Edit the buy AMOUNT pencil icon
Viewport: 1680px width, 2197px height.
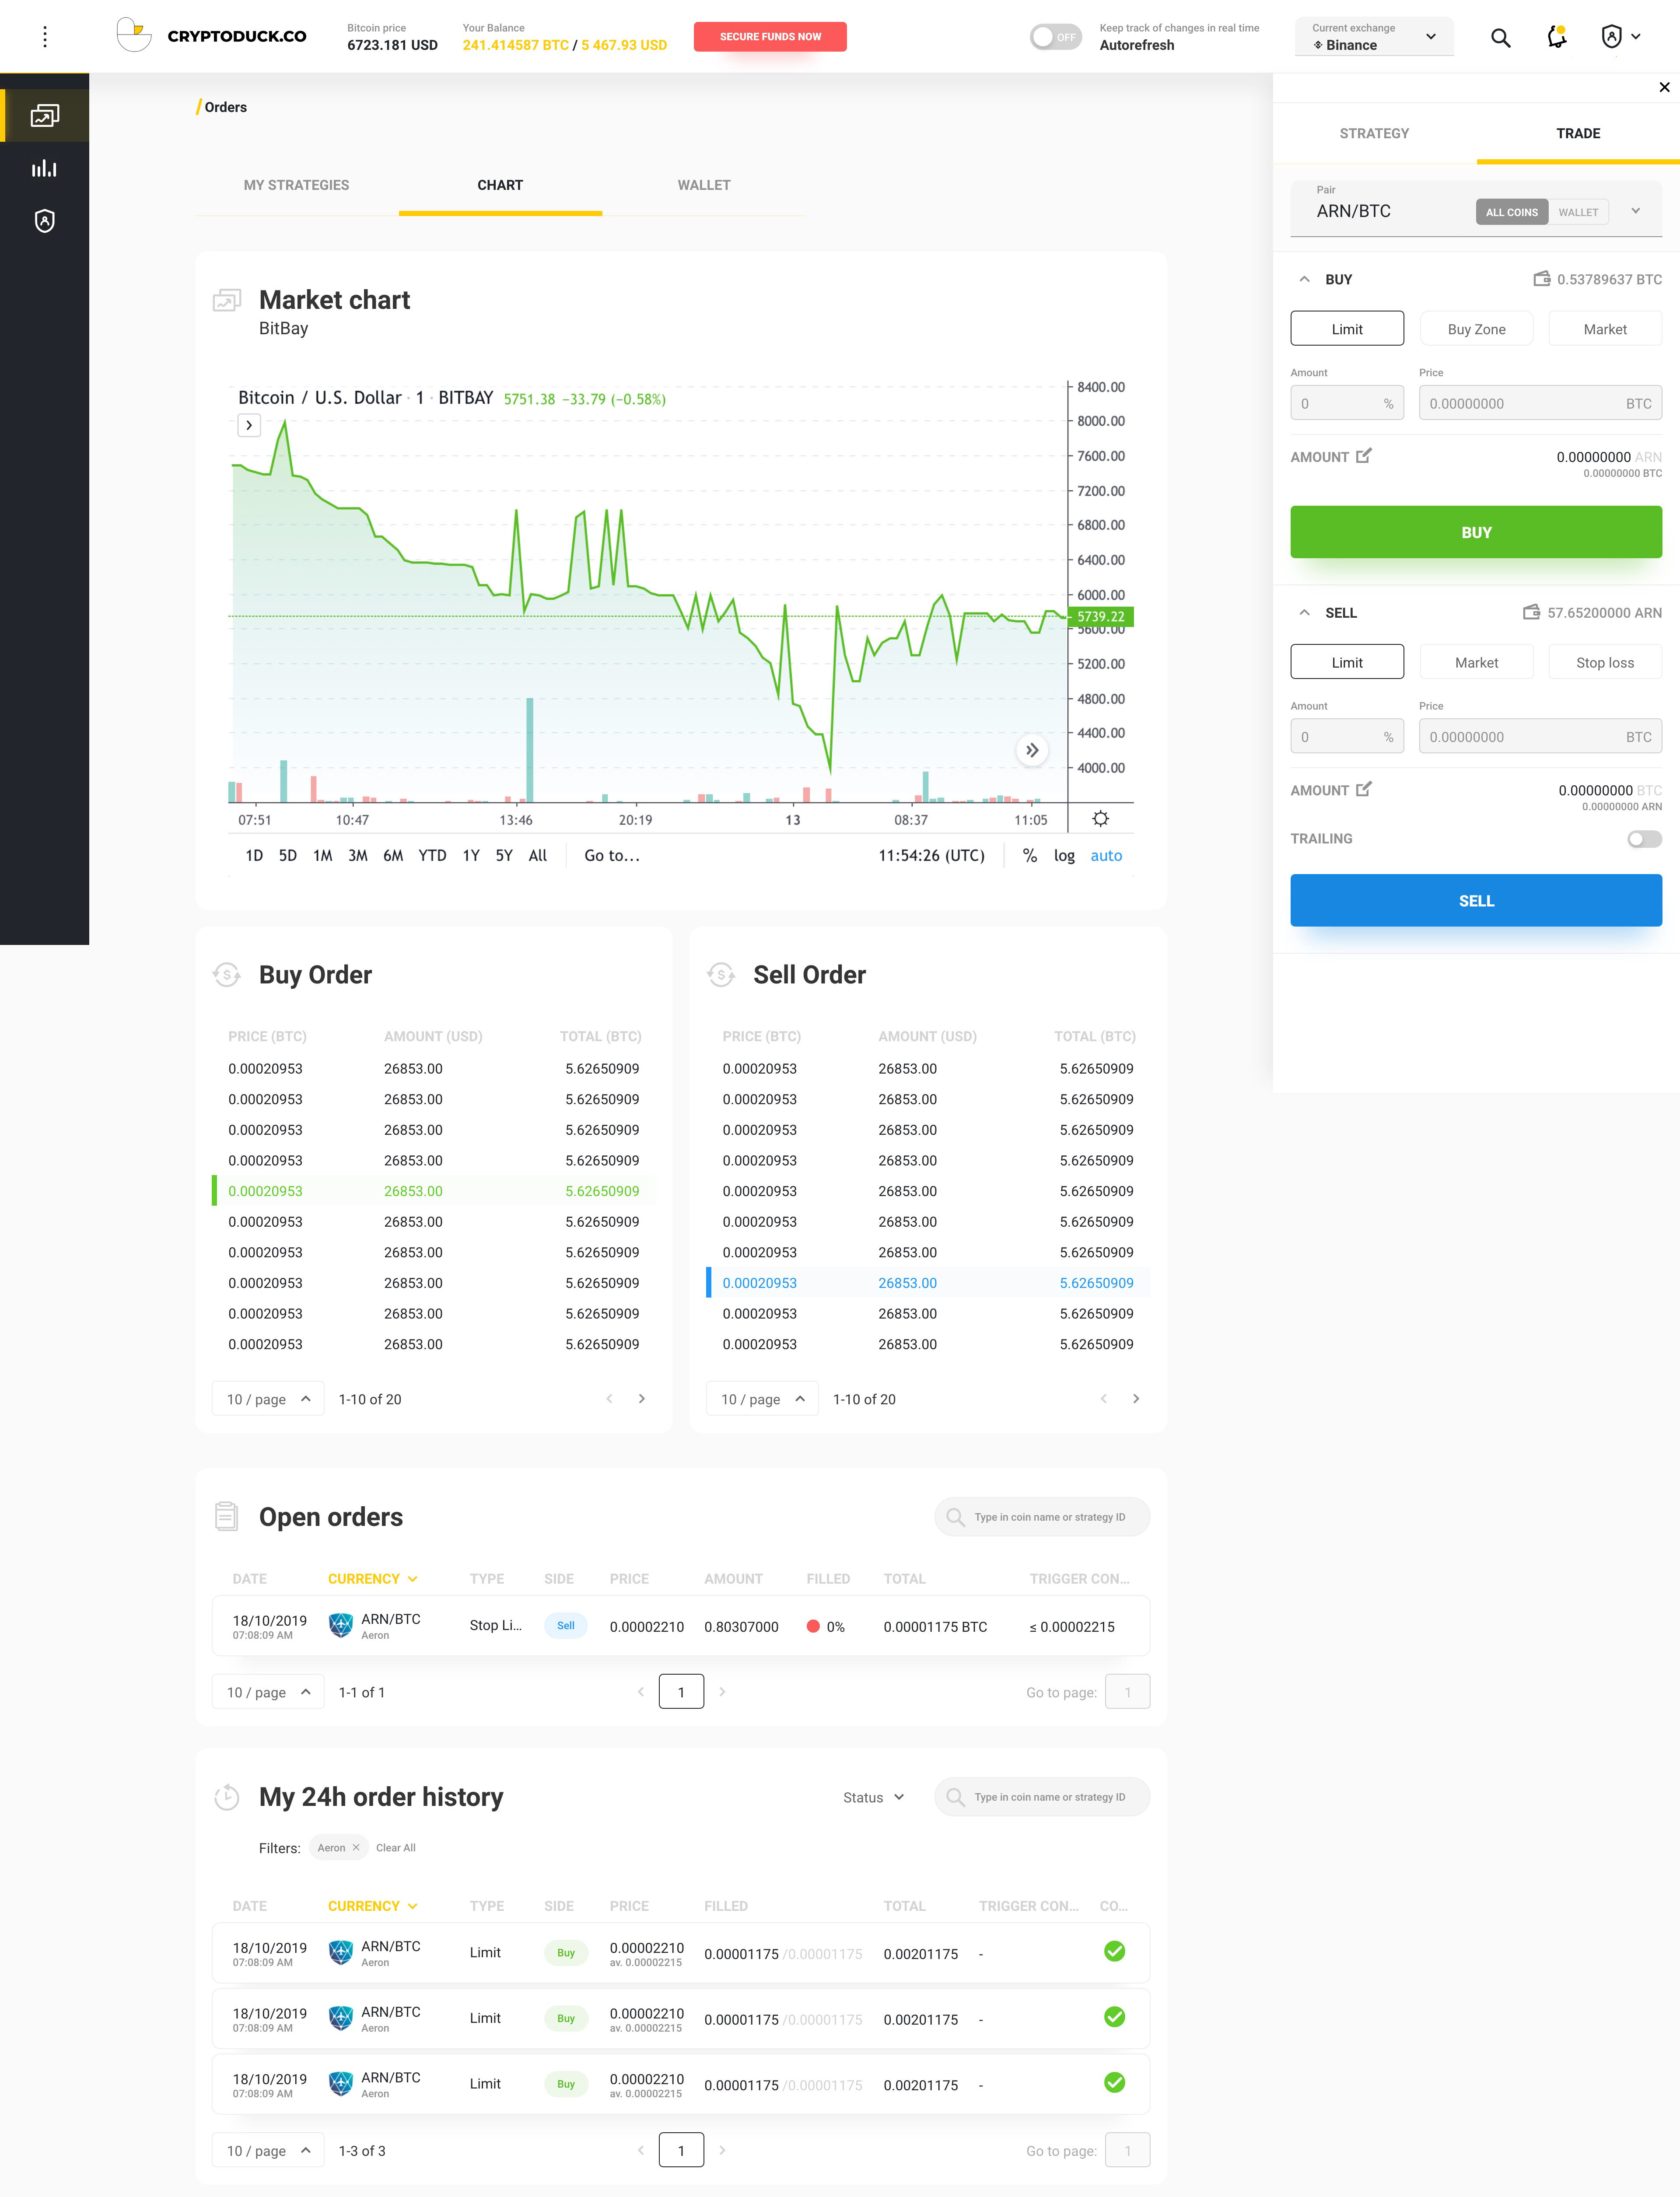pyautogui.click(x=1364, y=456)
